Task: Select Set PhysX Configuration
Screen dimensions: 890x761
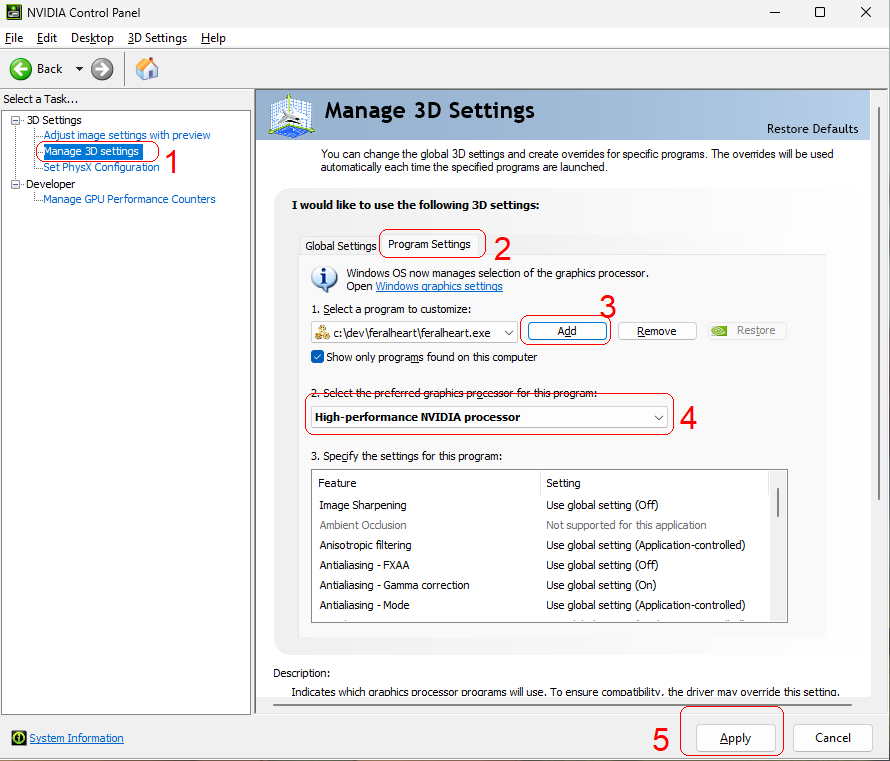Action: (101, 167)
